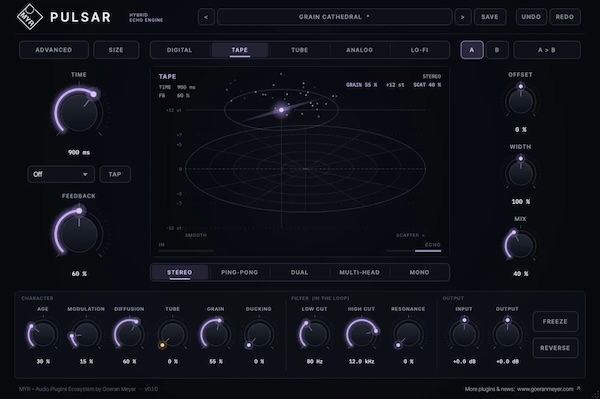Click the Age knob
600x399 pixels.
(42, 334)
